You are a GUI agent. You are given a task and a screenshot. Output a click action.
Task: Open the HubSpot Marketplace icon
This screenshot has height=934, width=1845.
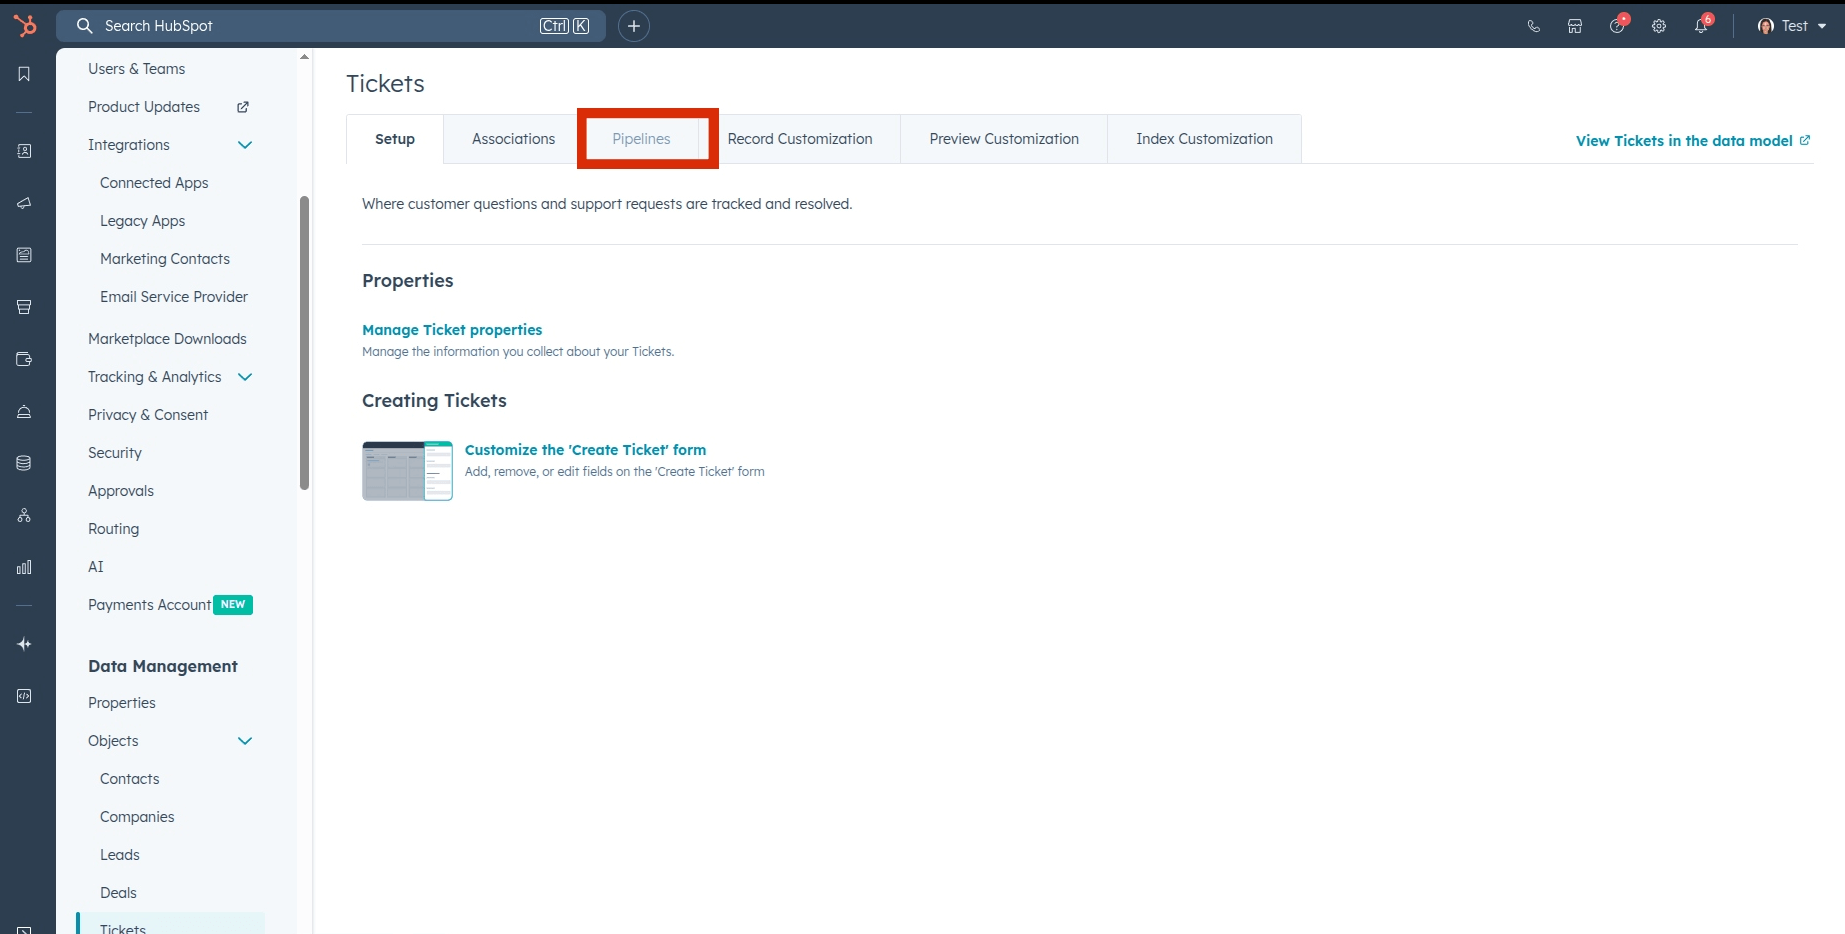(x=1574, y=26)
